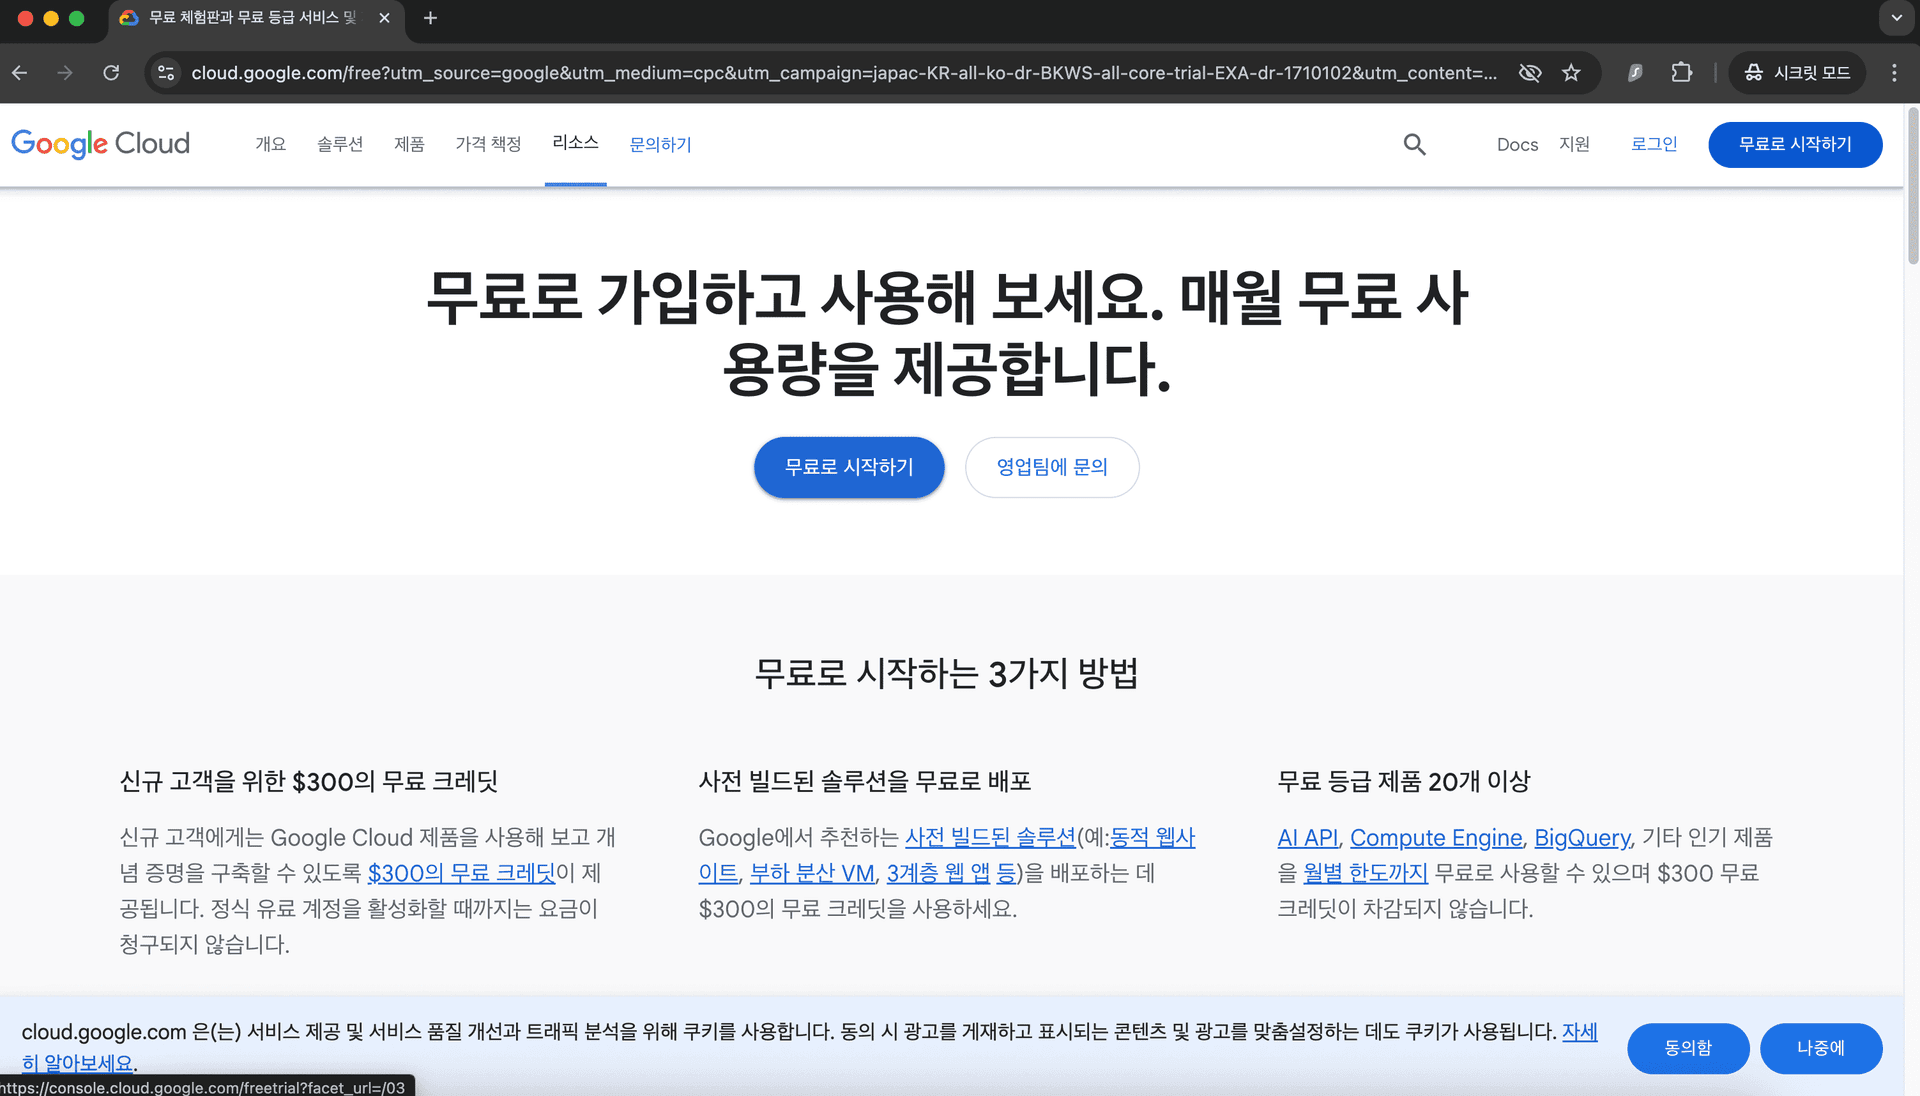The width and height of the screenshot is (1920, 1096).
Task: Click hero 무료로 시작하기 button
Action: tap(849, 467)
